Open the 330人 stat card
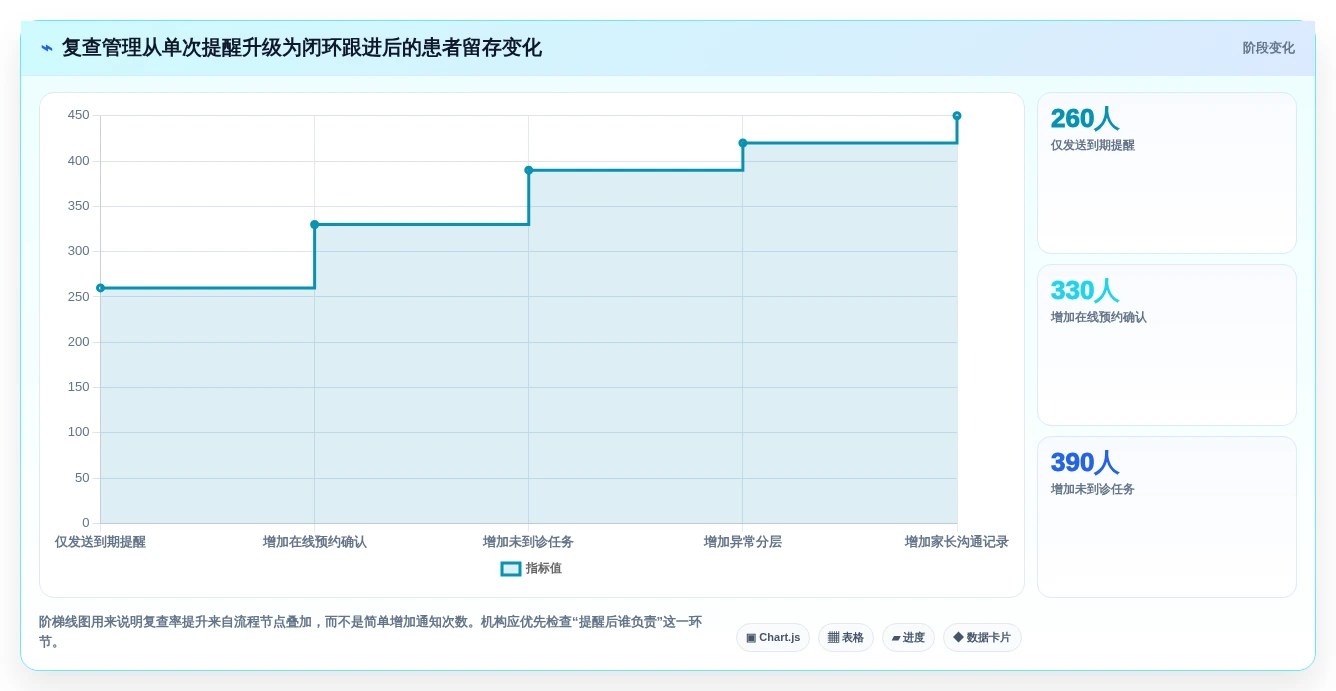 point(1167,345)
